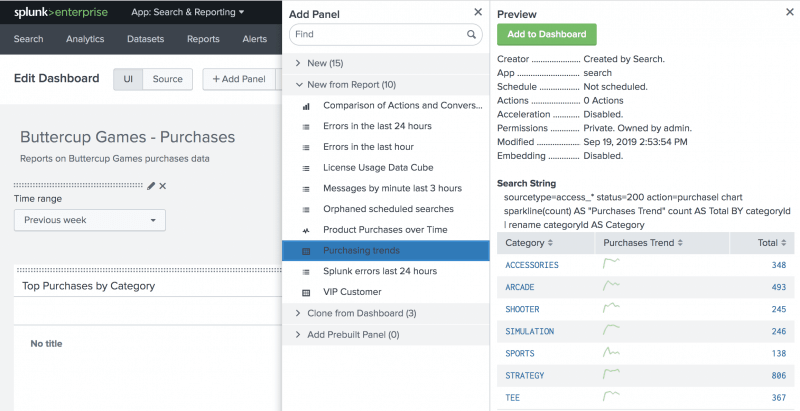Click the green Add to Dashboard button

547,34
